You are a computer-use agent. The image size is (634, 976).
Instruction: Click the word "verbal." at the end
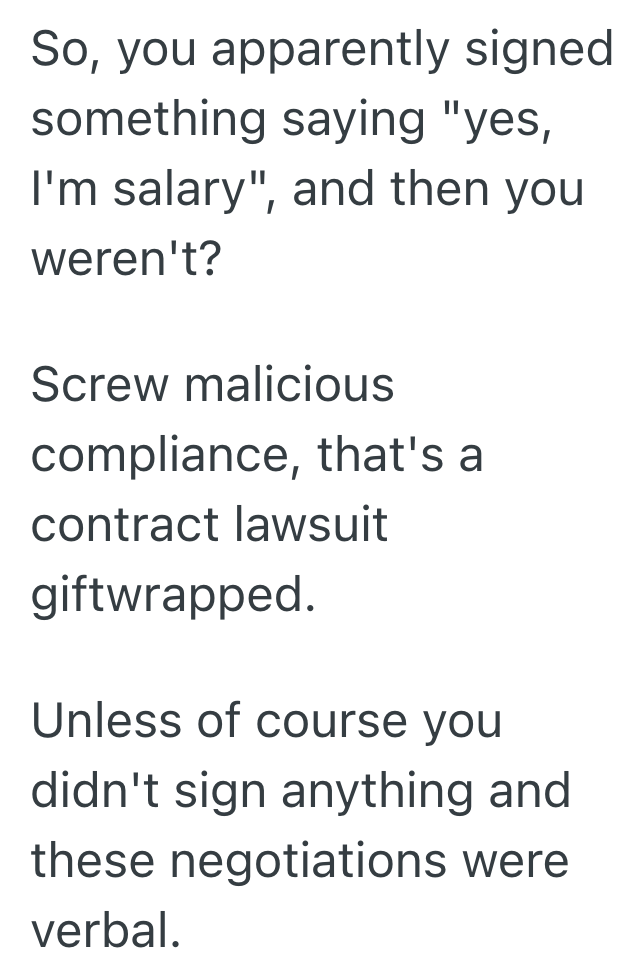(107, 931)
